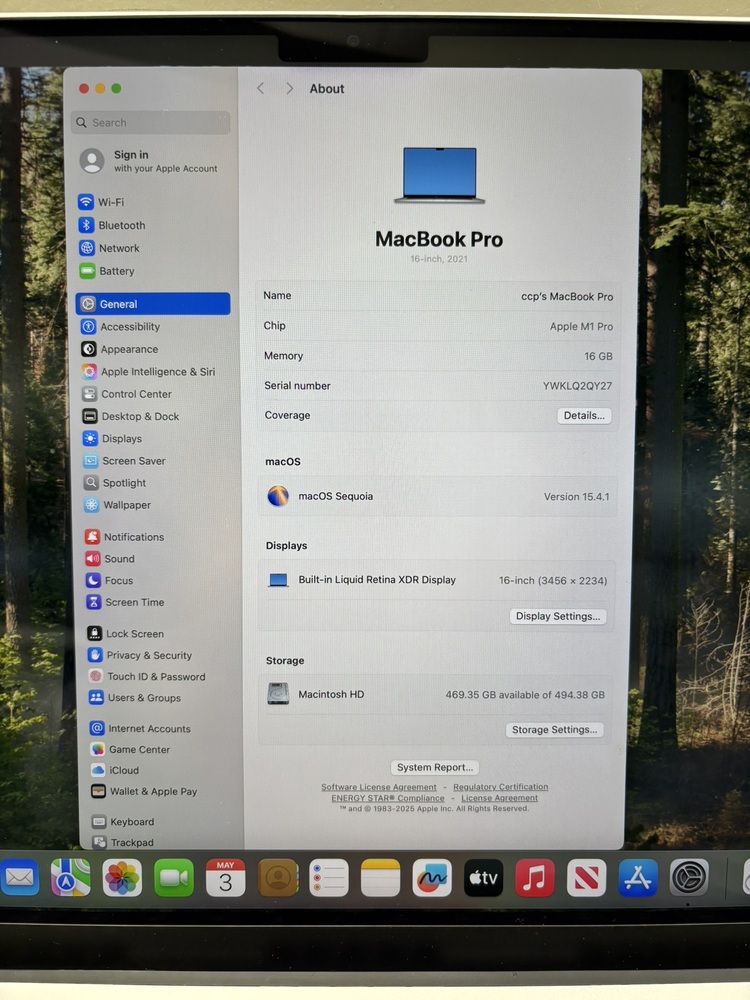This screenshot has width=750, height=1000.
Task: Open the Regulatory Certification link
Action: point(501,787)
